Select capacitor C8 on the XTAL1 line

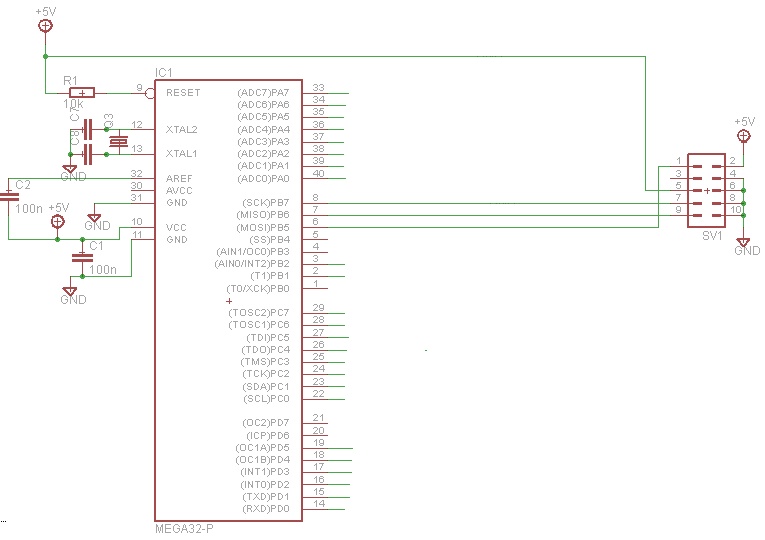88,155
